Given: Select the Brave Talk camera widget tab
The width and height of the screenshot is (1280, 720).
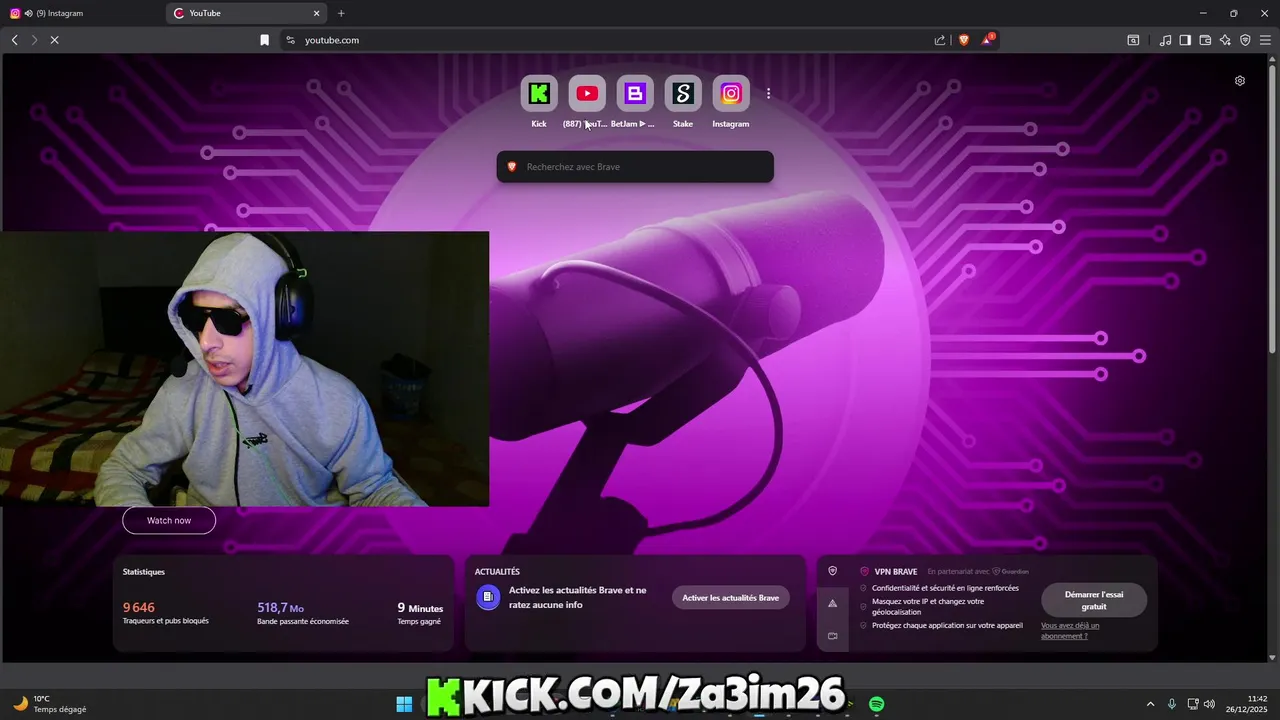Looking at the screenshot, I should pyautogui.click(x=832, y=636).
